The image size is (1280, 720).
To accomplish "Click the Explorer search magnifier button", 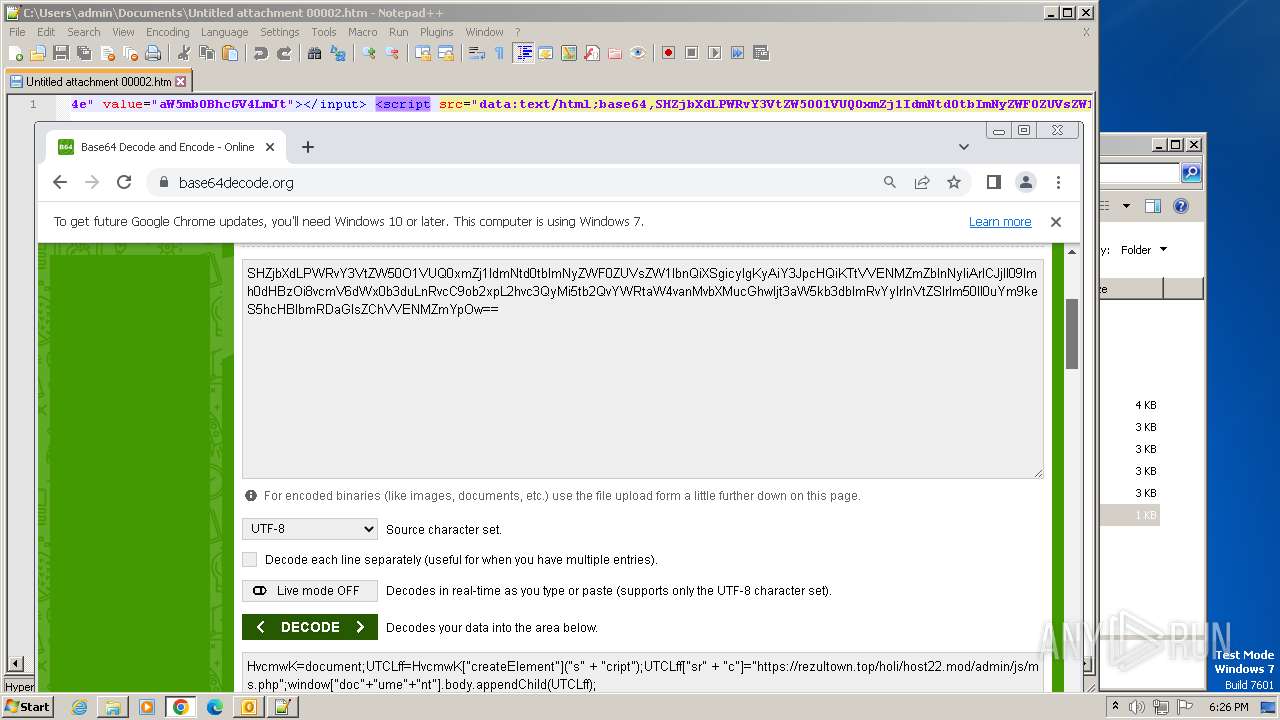I will pyautogui.click(x=1191, y=173).
